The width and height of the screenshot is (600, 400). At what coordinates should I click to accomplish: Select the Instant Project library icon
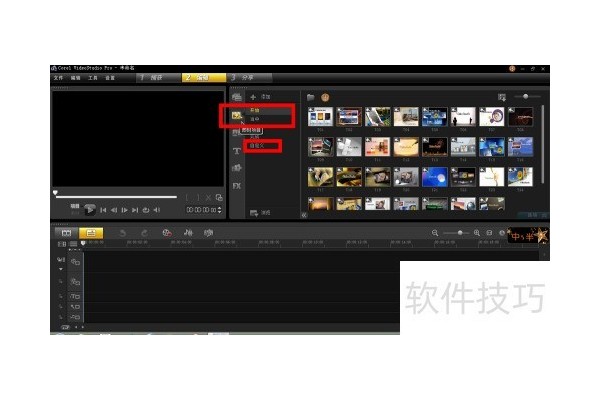(237, 115)
